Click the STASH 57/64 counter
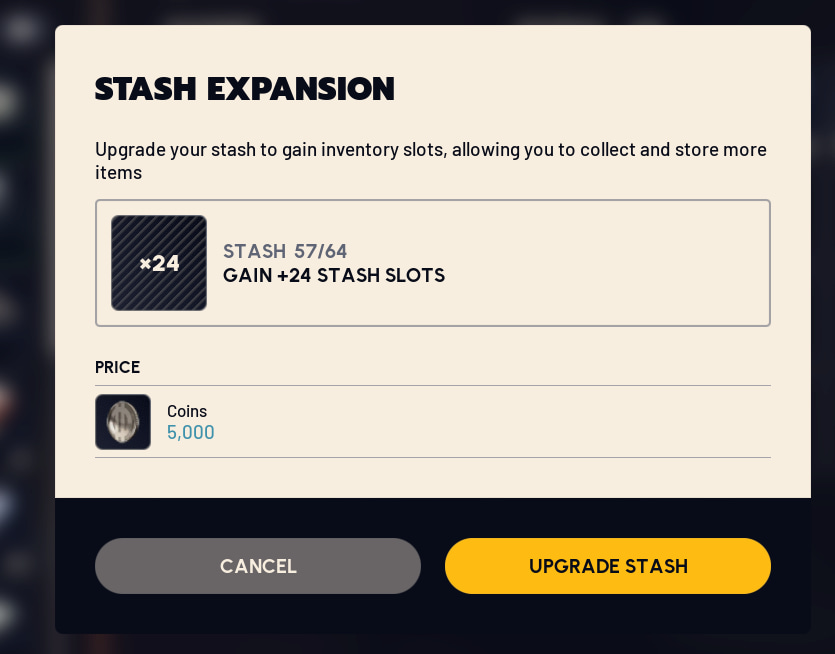Image resolution: width=835 pixels, height=654 pixels. [286, 252]
